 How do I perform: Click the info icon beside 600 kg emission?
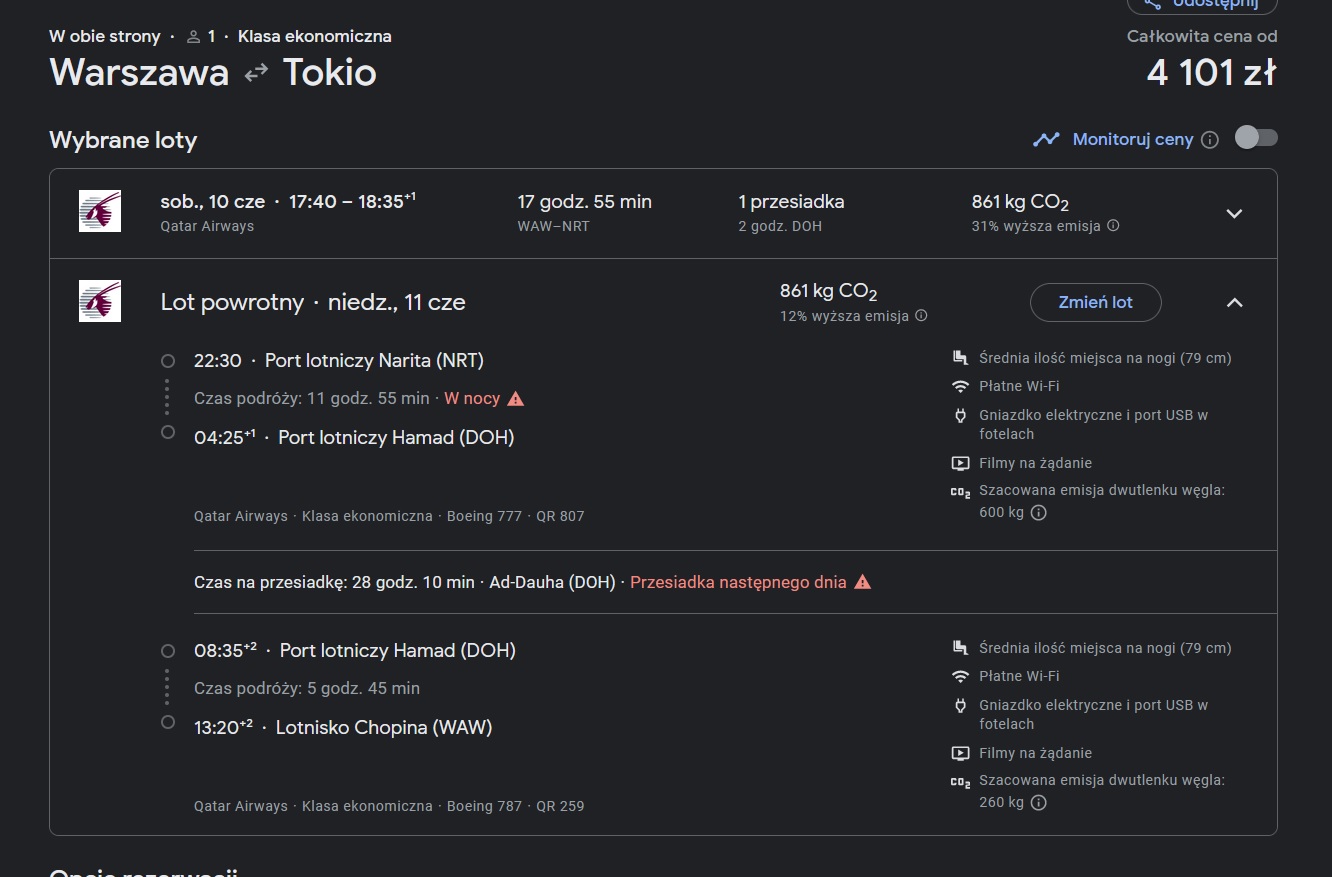[x=1038, y=513]
